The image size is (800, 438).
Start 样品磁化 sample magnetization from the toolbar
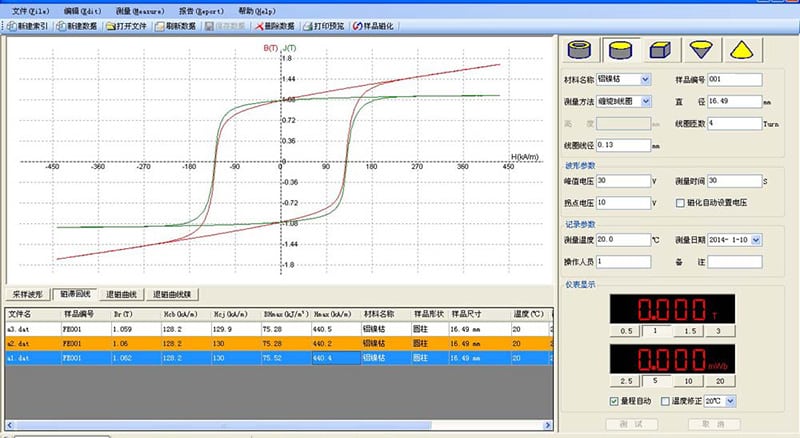point(373,26)
